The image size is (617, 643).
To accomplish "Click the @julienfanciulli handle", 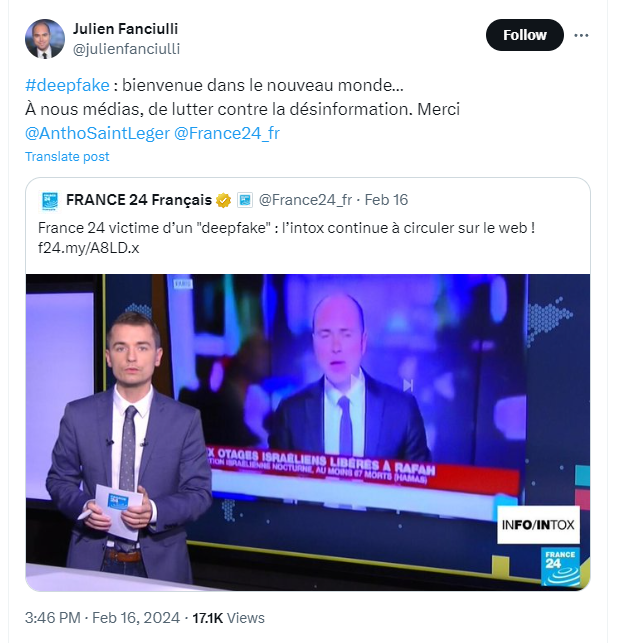I will pyautogui.click(x=126, y=49).
